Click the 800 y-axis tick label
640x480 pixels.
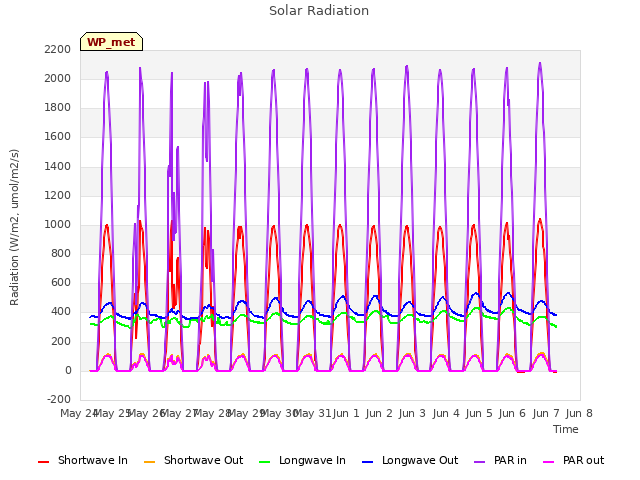coord(61,253)
